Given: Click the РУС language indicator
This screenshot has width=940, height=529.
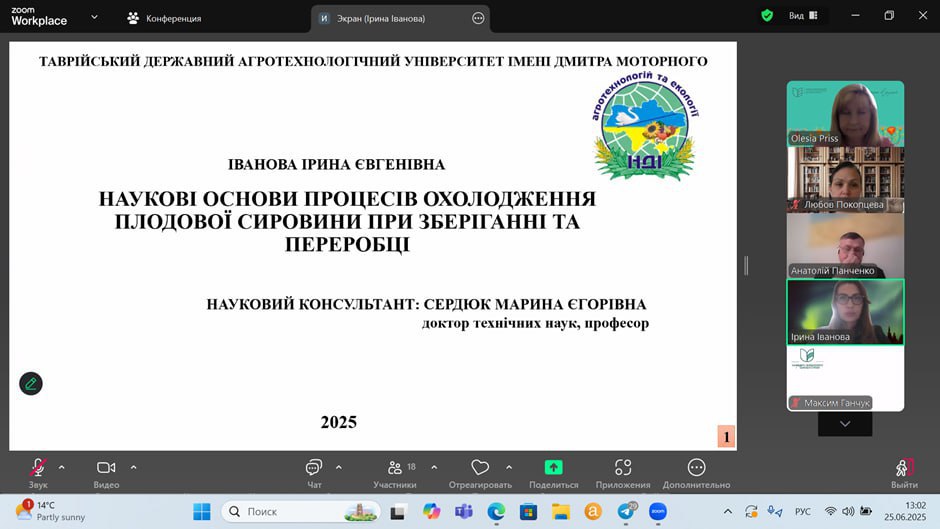Looking at the screenshot, I should tap(803, 512).
